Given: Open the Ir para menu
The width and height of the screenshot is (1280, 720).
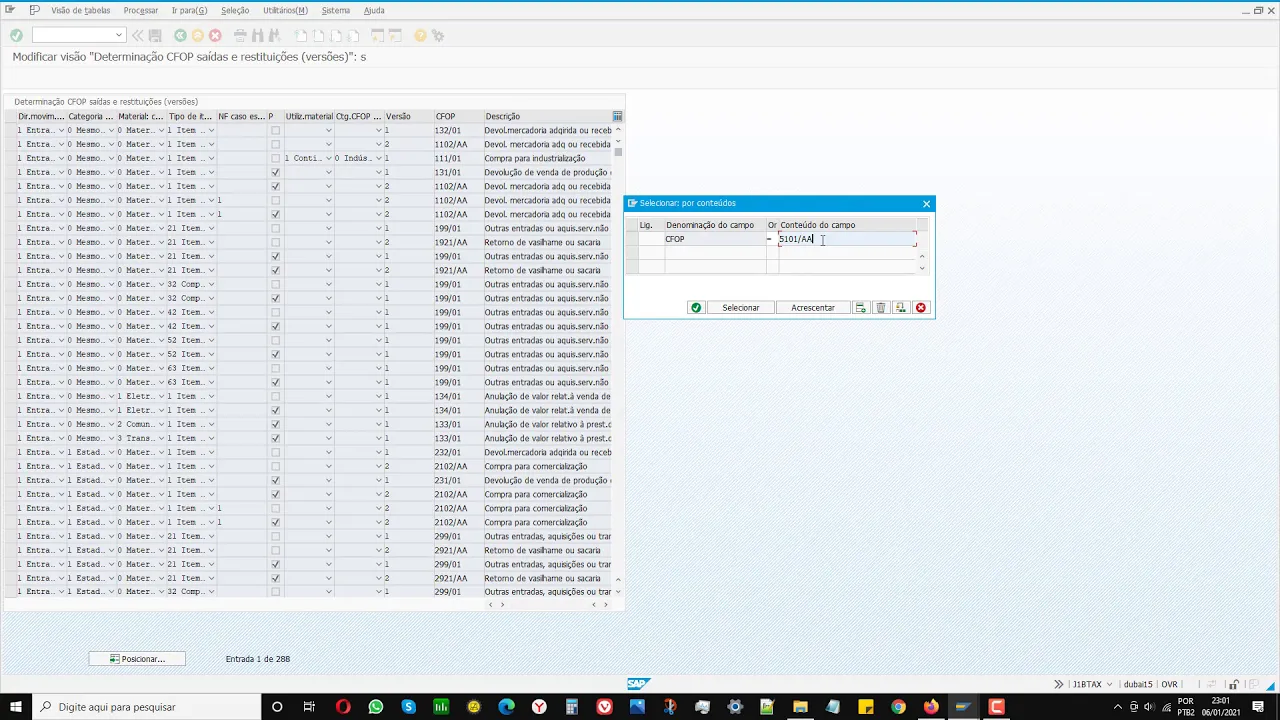Looking at the screenshot, I should pyautogui.click(x=189, y=10).
